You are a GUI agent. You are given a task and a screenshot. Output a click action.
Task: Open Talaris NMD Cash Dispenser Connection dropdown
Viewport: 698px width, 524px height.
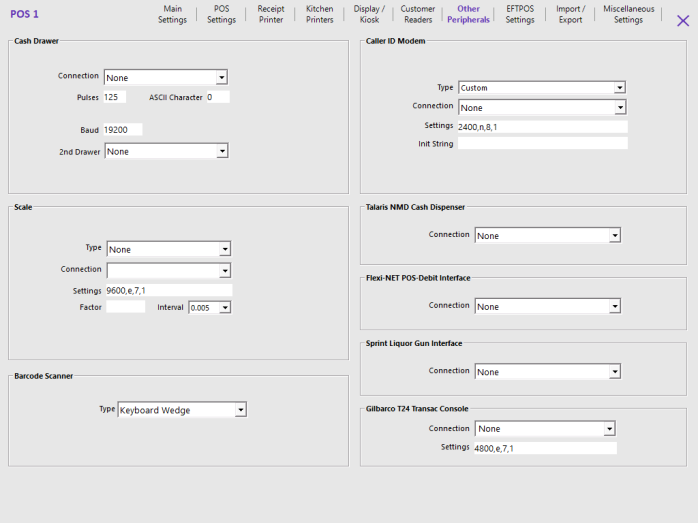click(x=548, y=236)
